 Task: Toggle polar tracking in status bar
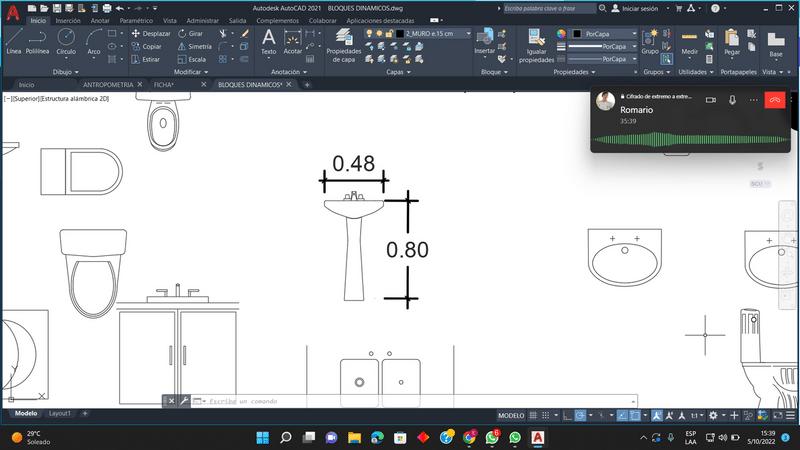click(x=580, y=415)
